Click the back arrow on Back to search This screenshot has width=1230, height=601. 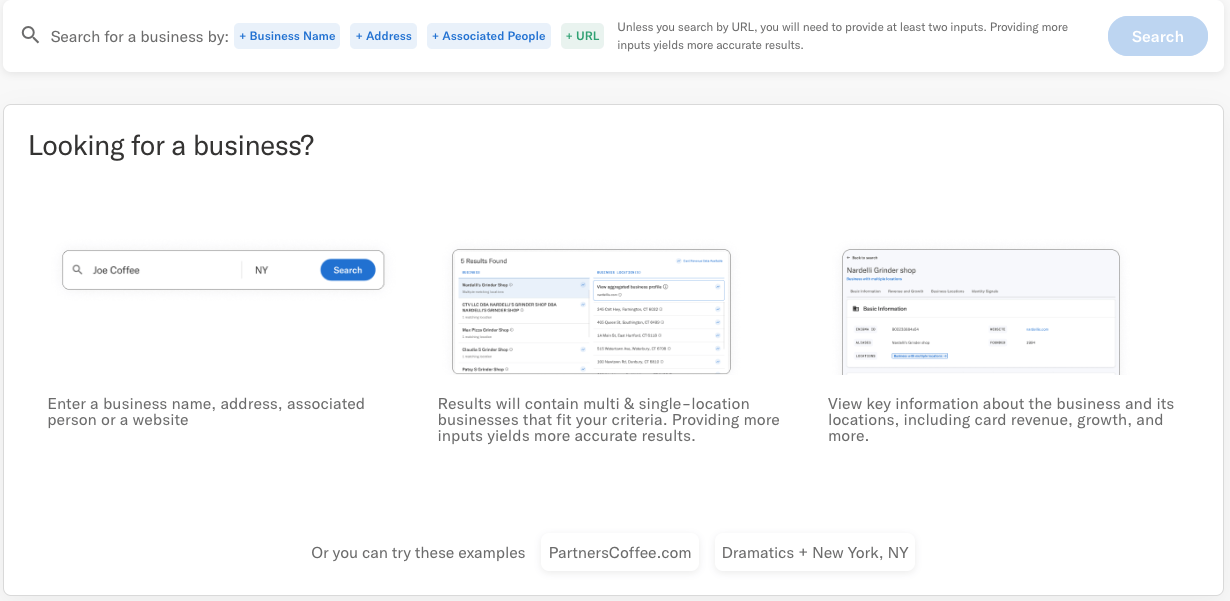(848, 257)
